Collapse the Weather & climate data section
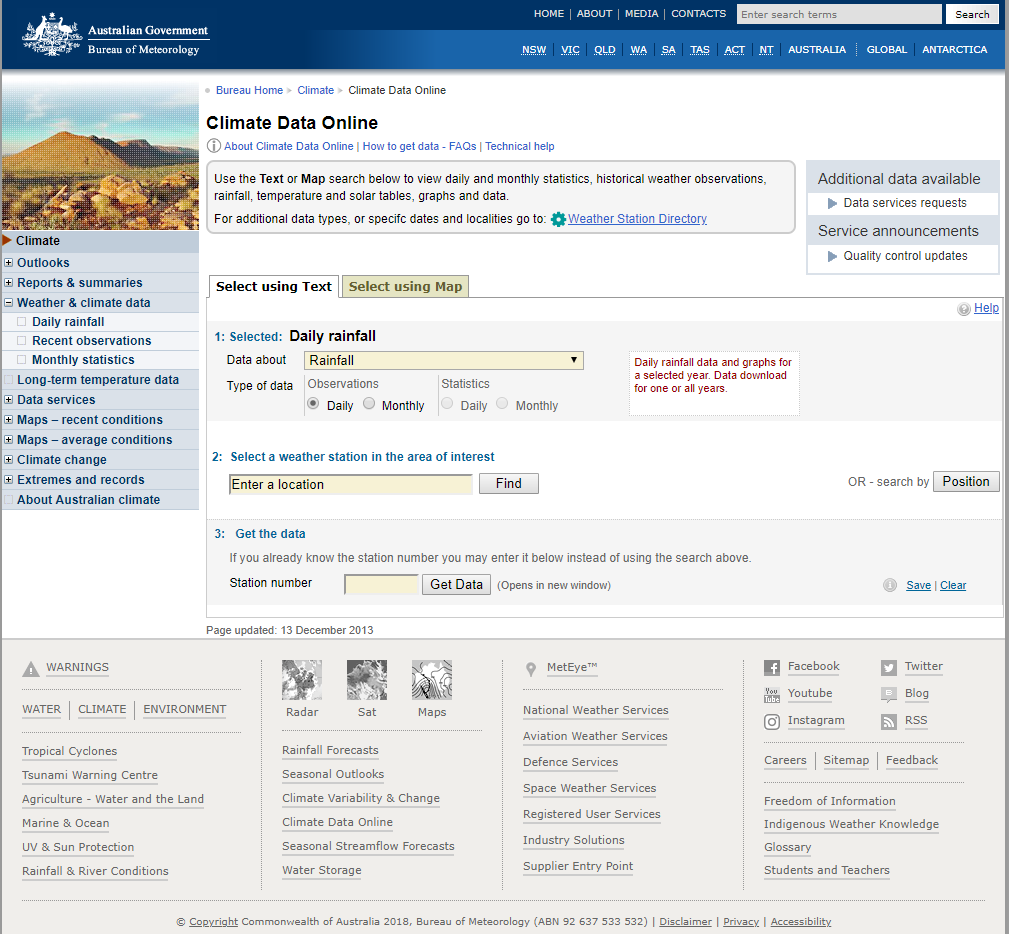 click(x=8, y=302)
